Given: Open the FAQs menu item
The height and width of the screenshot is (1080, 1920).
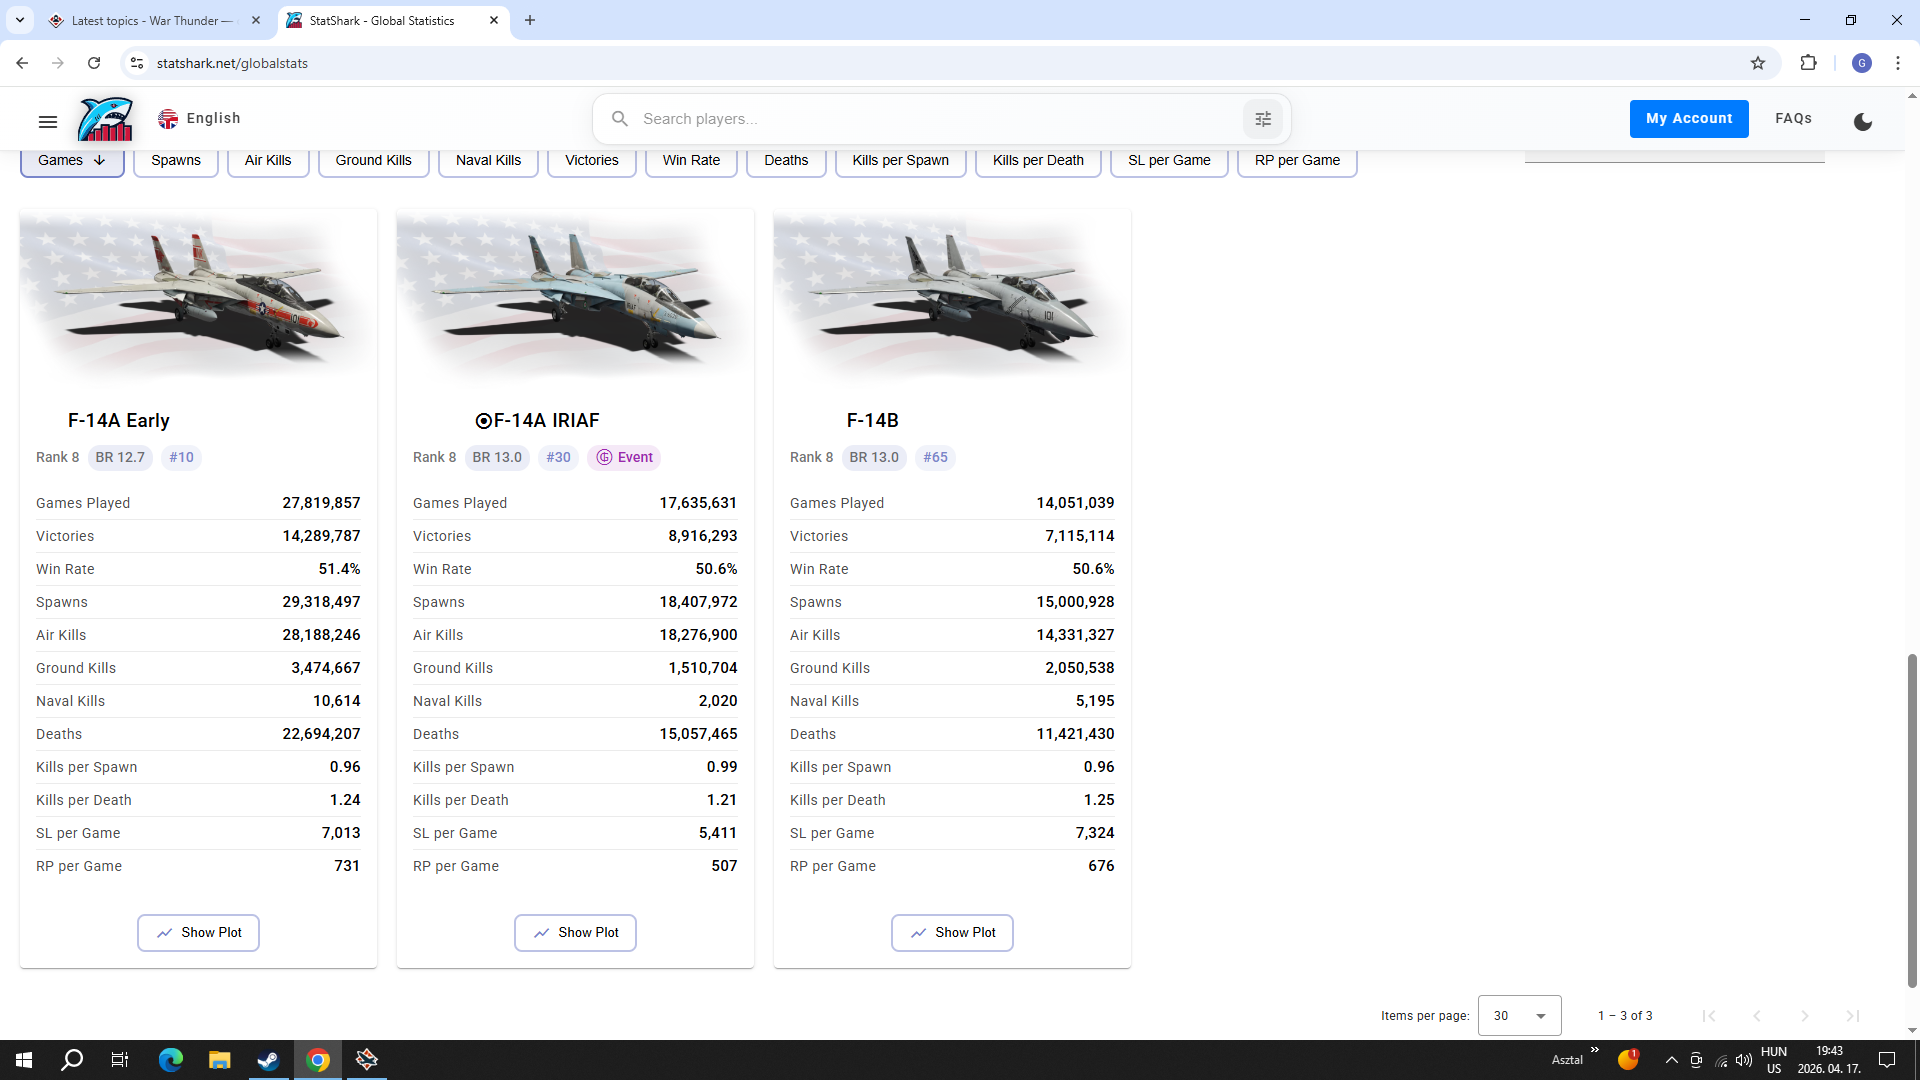Looking at the screenshot, I should (1793, 118).
